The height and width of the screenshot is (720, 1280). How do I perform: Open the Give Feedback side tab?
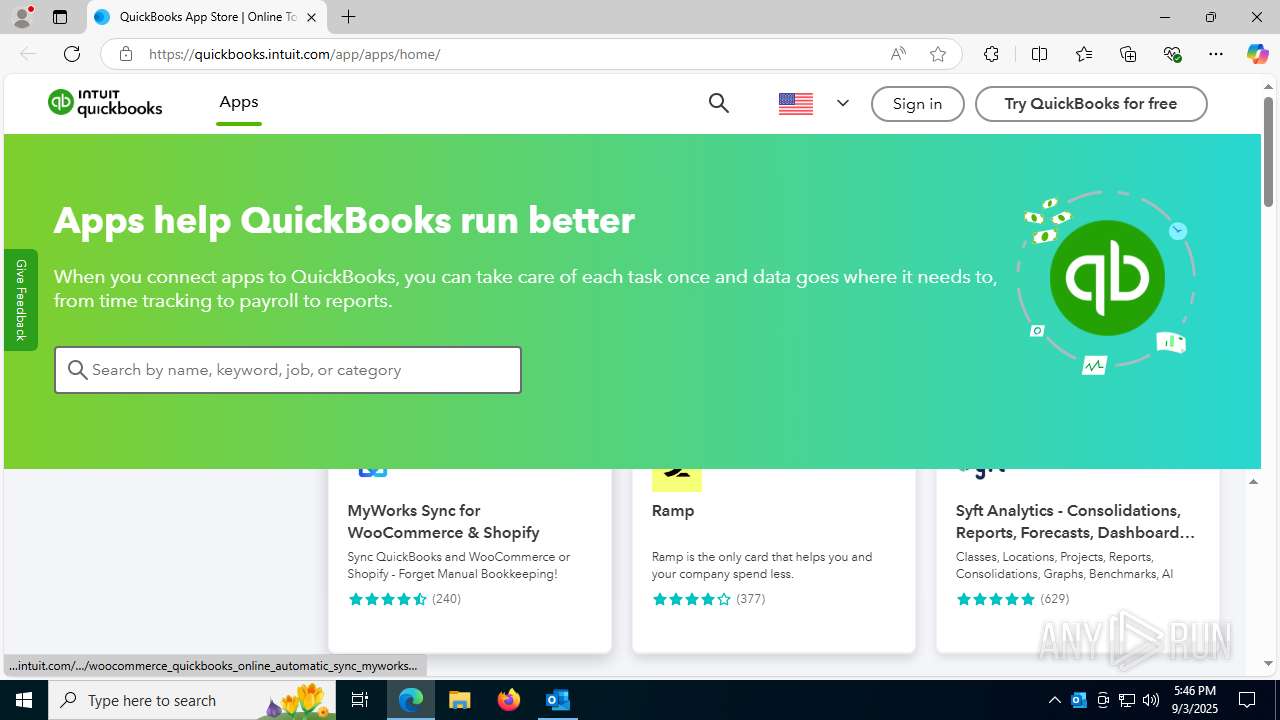[x=21, y=300]
